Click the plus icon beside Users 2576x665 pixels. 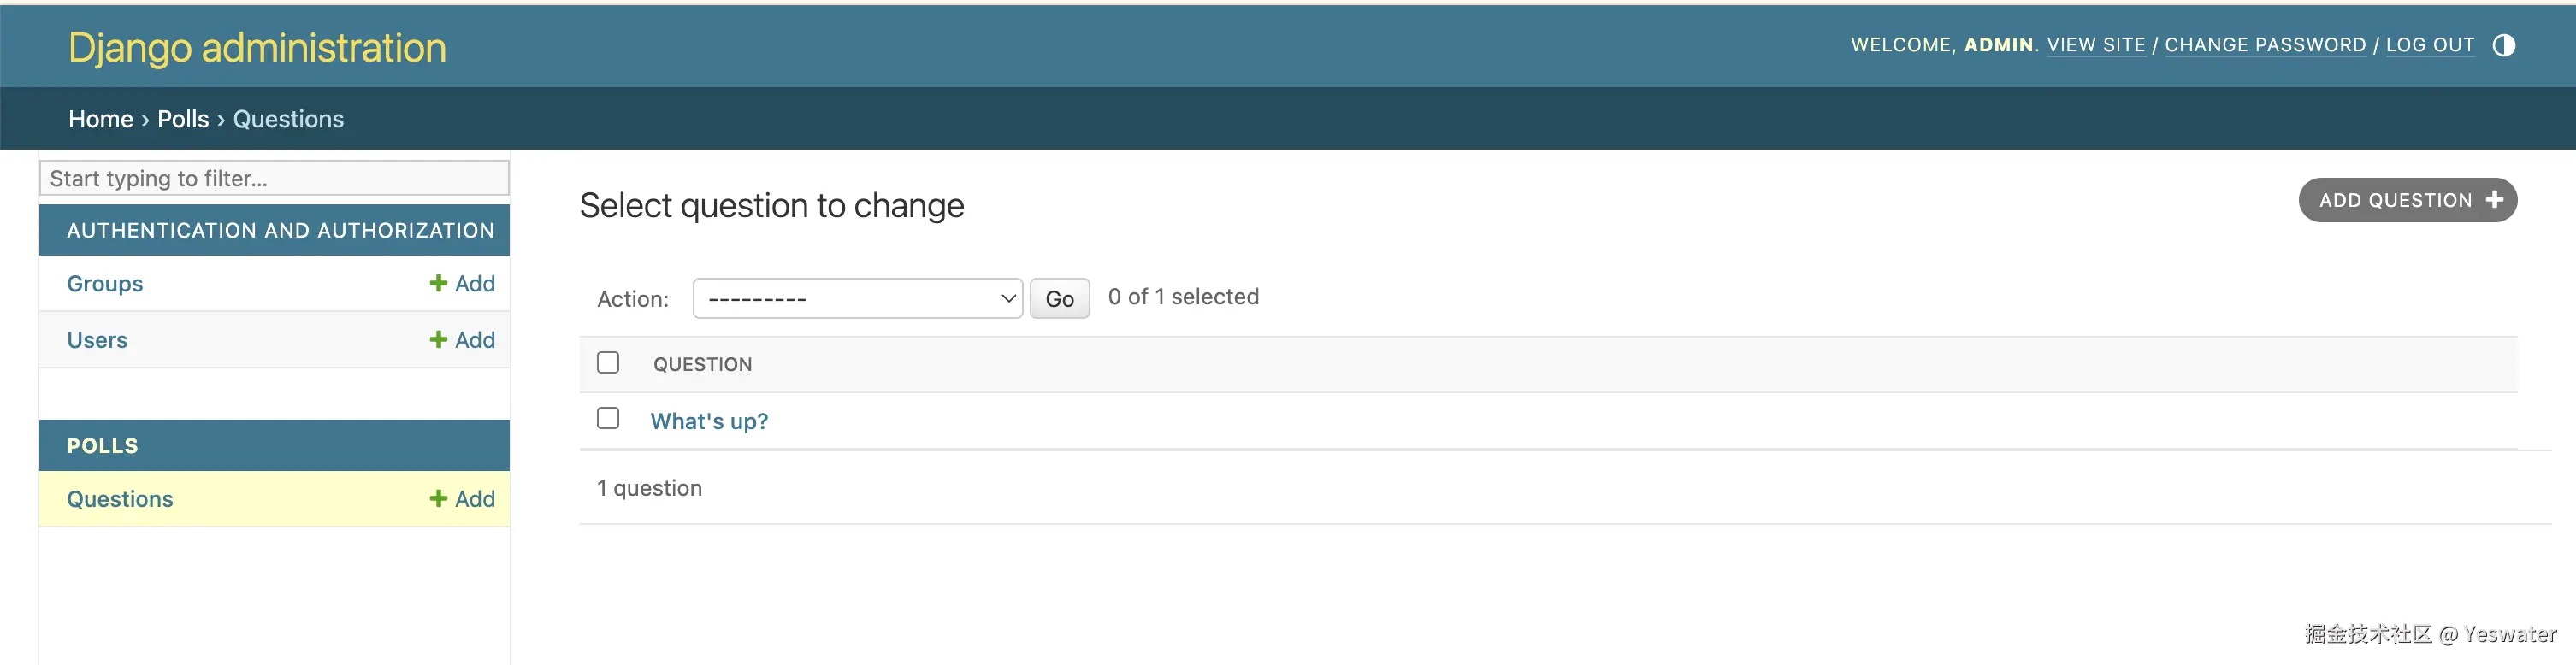tap(438, 340)
